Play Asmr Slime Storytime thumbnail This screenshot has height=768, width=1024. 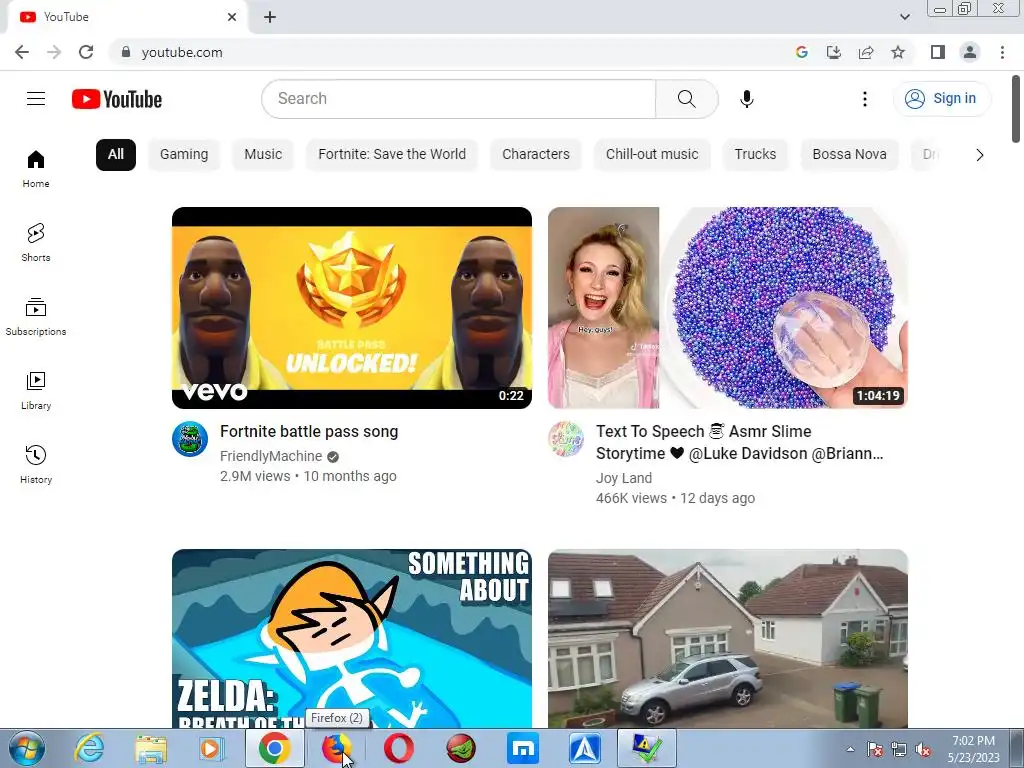[x=728, y=308]
